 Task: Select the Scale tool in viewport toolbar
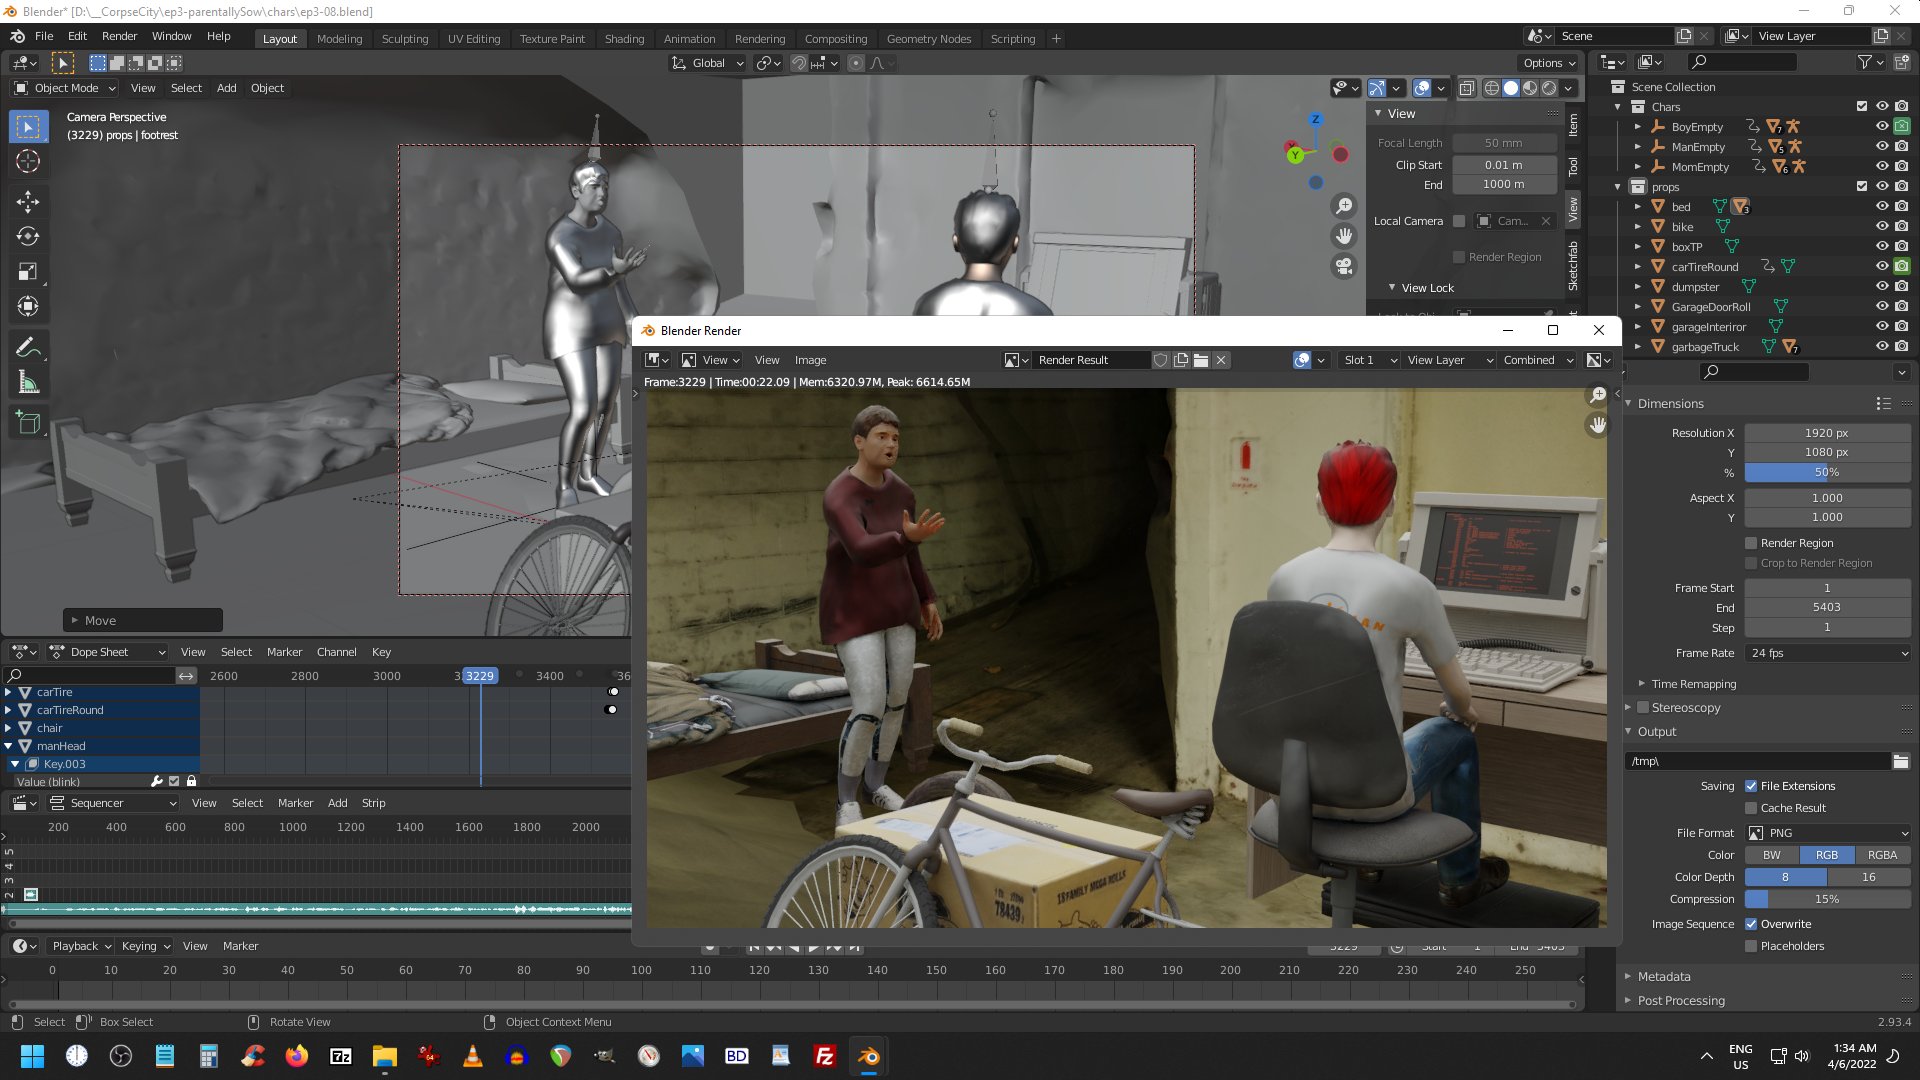point(28,272)
